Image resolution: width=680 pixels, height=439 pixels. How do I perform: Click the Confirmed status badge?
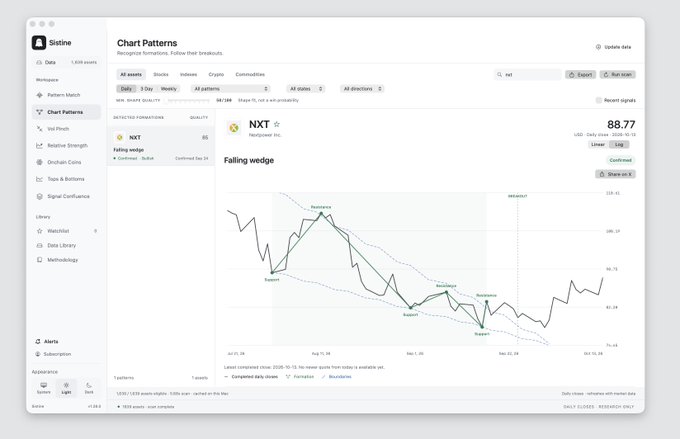coord(621,160)
